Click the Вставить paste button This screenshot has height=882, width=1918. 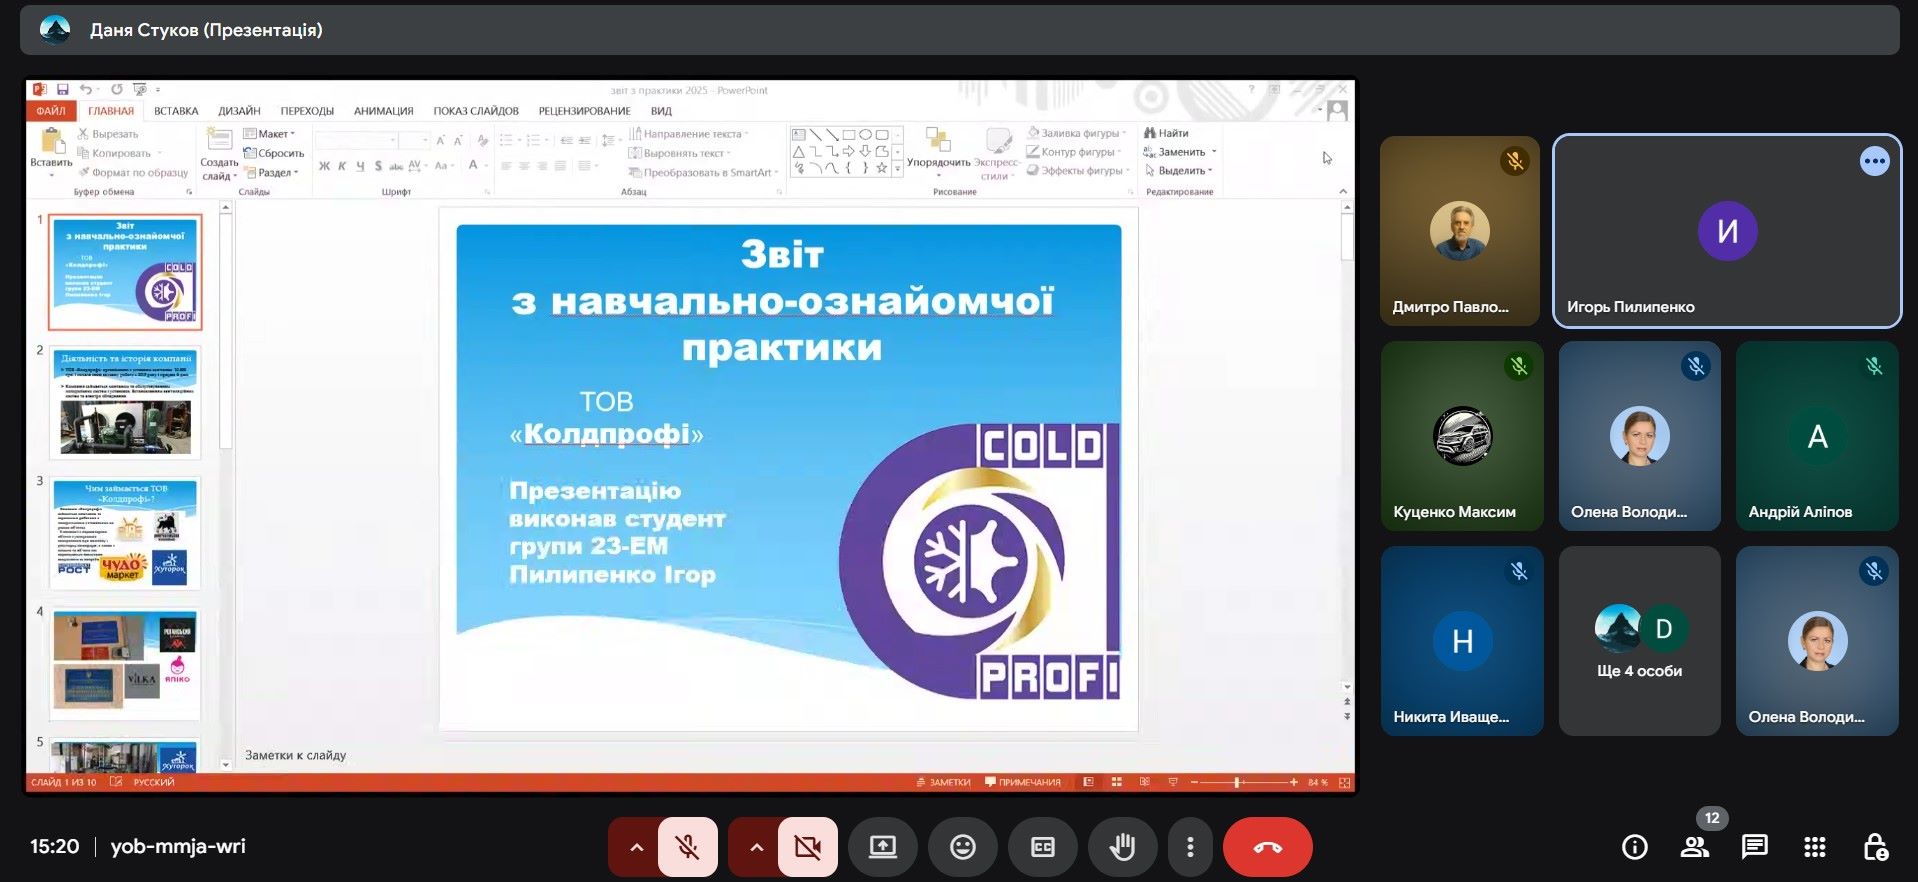[51, 153]
